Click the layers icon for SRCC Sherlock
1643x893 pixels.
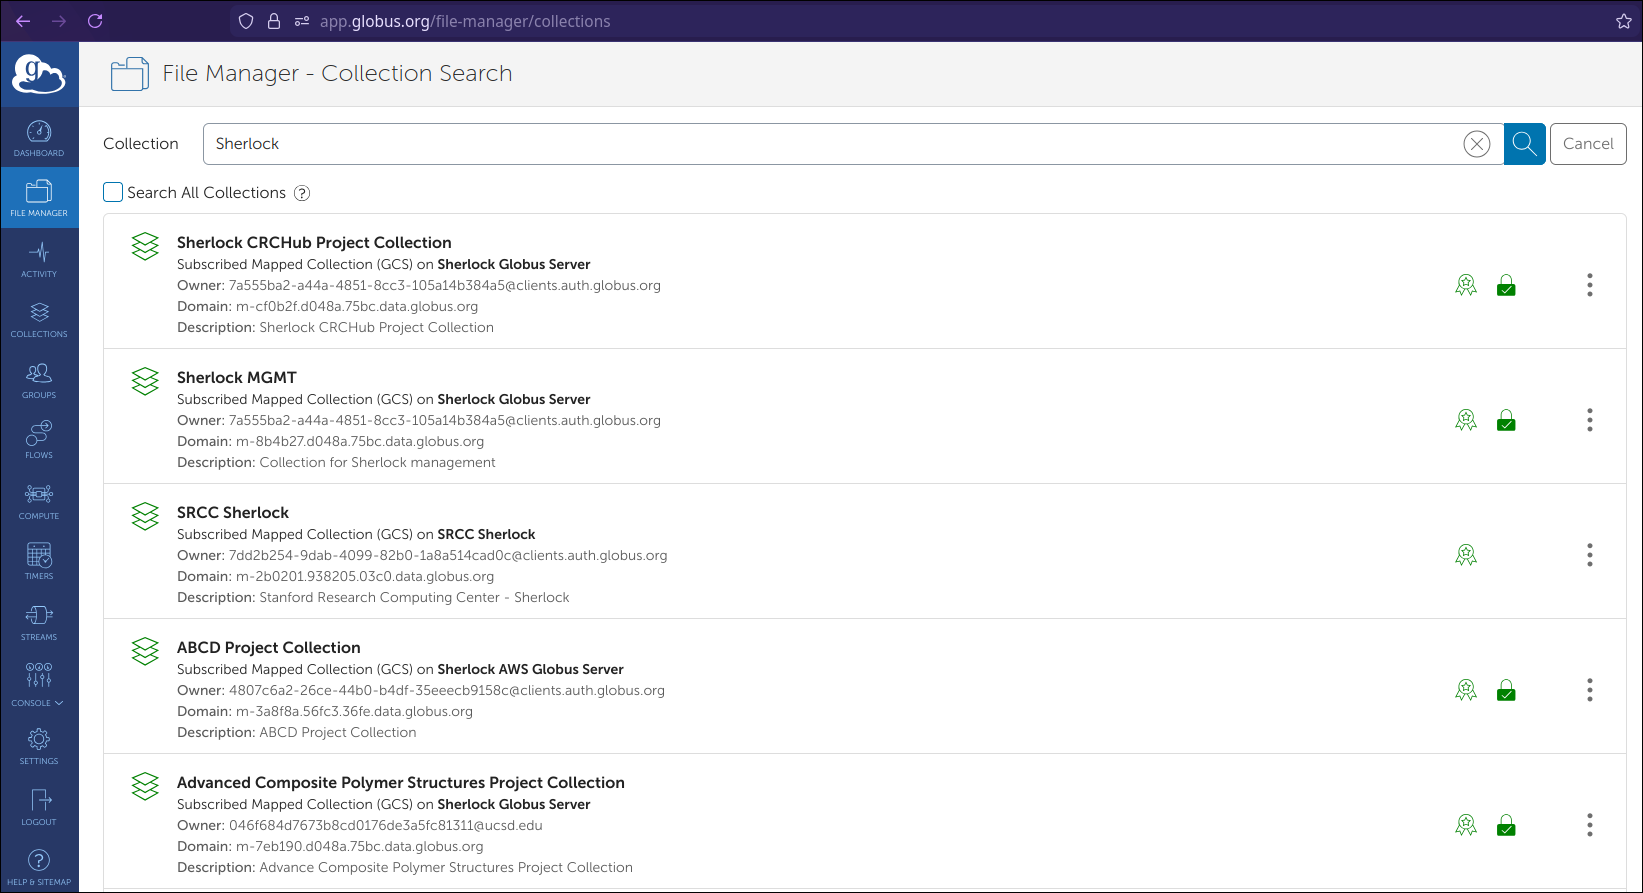point(145,516)
